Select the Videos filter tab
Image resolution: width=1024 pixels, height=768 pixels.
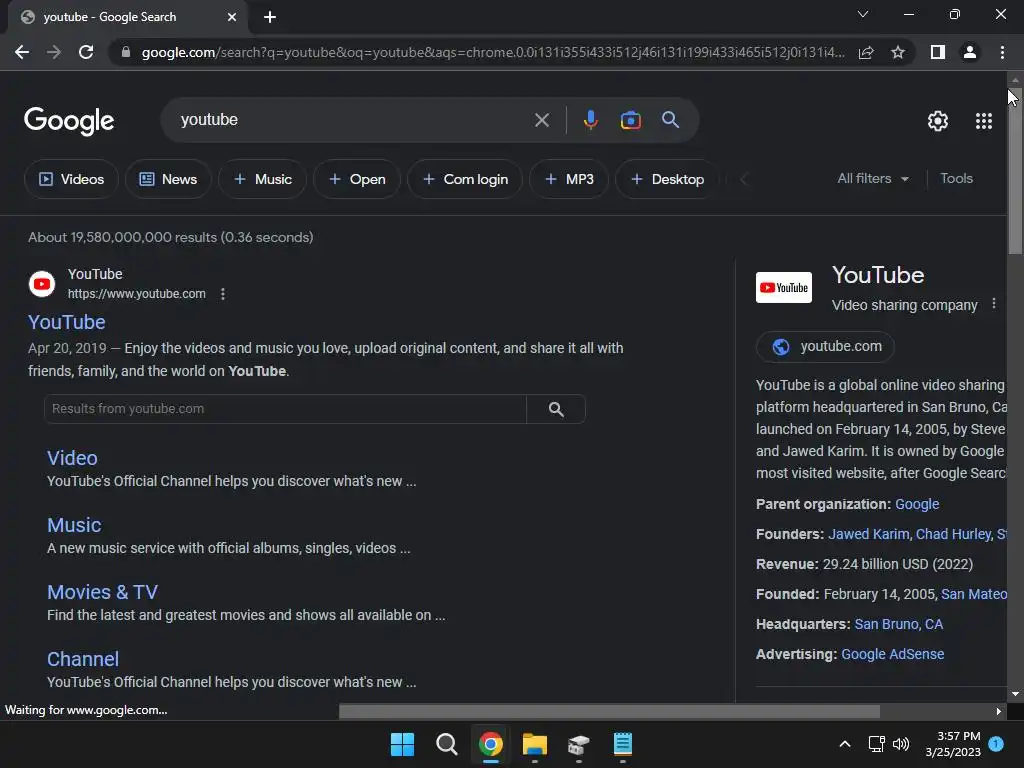[x=71, y=179]
